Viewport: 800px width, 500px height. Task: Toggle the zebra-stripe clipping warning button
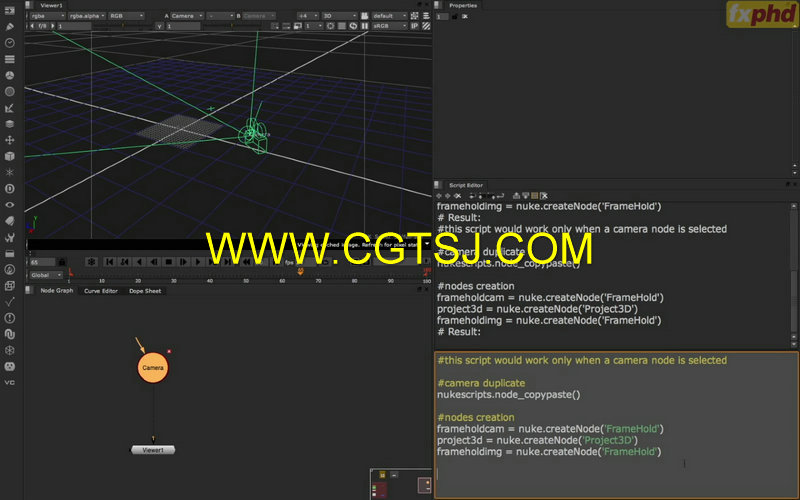(x=426, y=26)
